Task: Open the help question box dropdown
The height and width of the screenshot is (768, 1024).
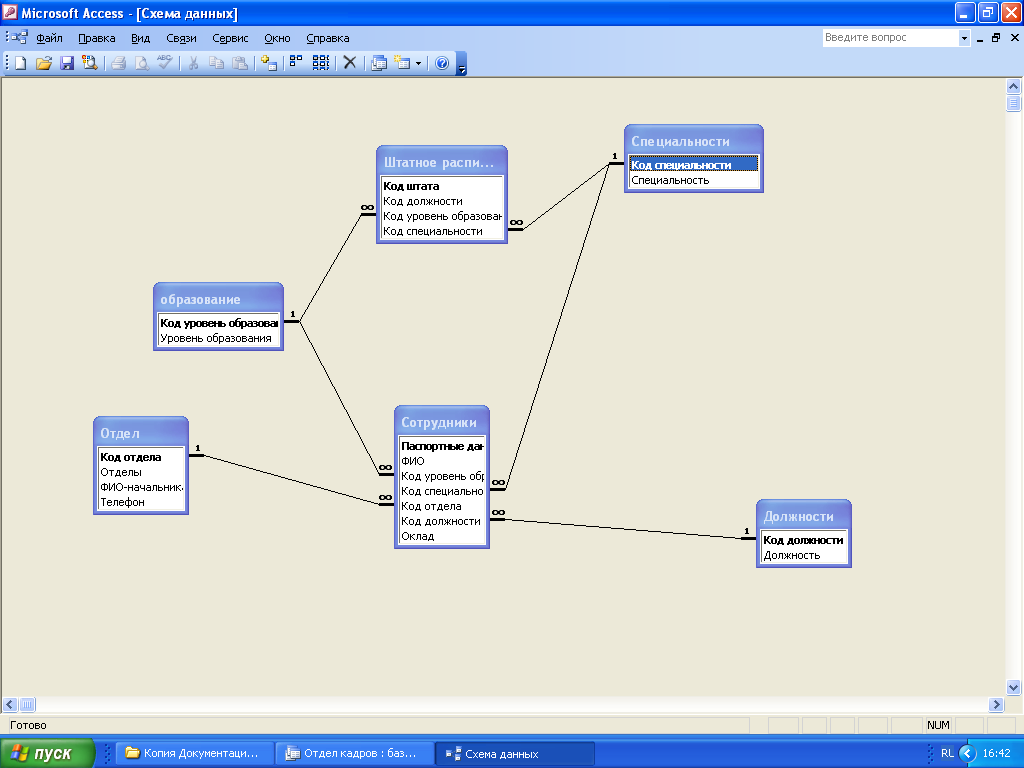Action: point(964,38)
